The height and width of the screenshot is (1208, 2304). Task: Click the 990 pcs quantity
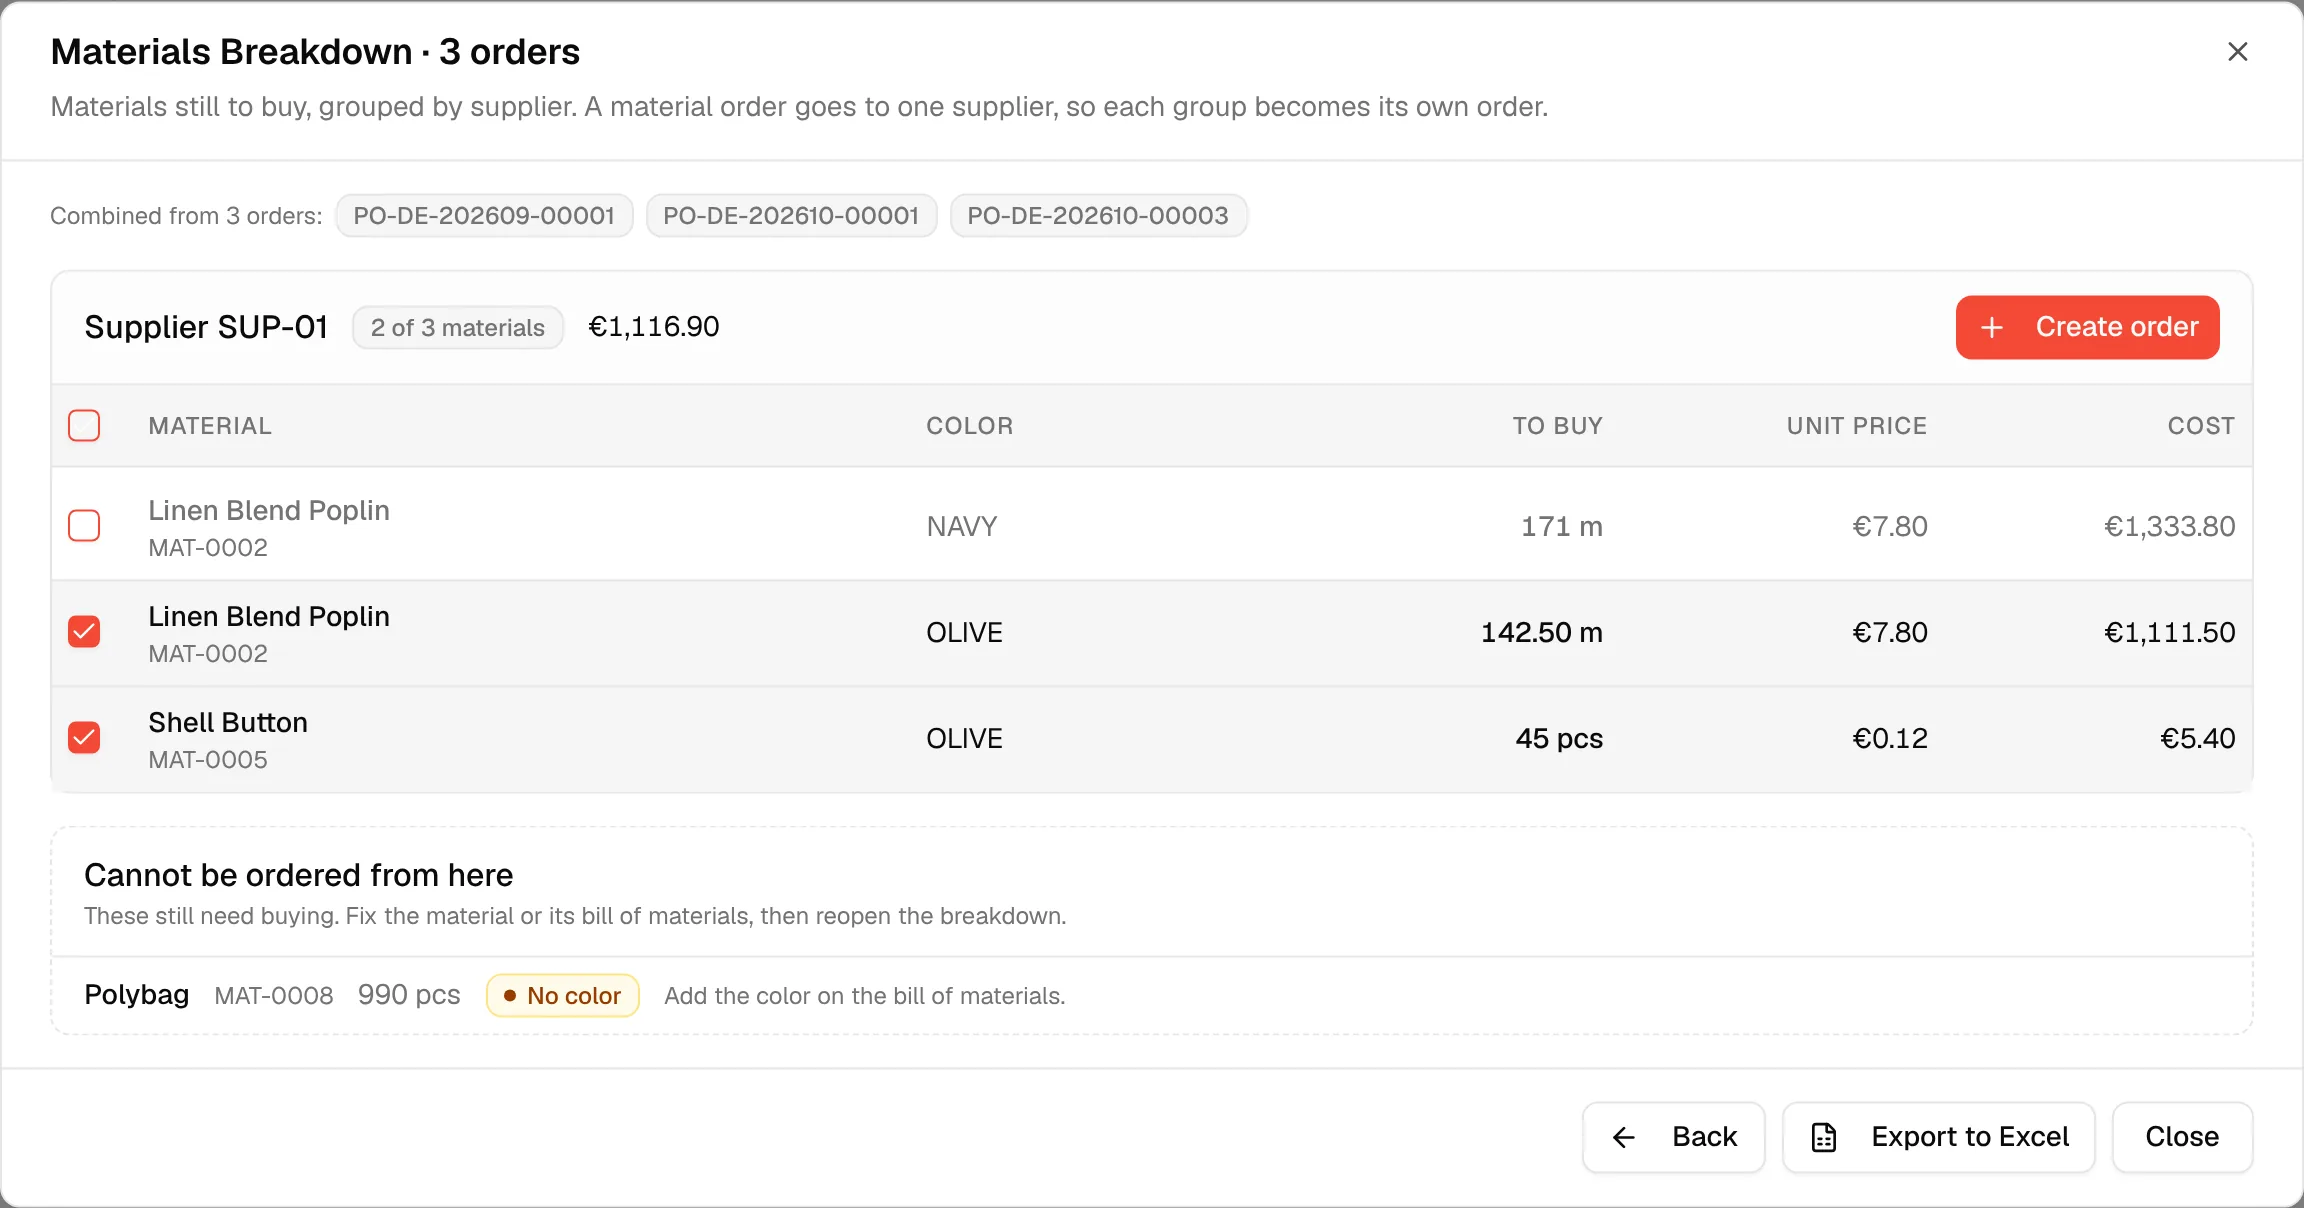[x=409, y=995]
